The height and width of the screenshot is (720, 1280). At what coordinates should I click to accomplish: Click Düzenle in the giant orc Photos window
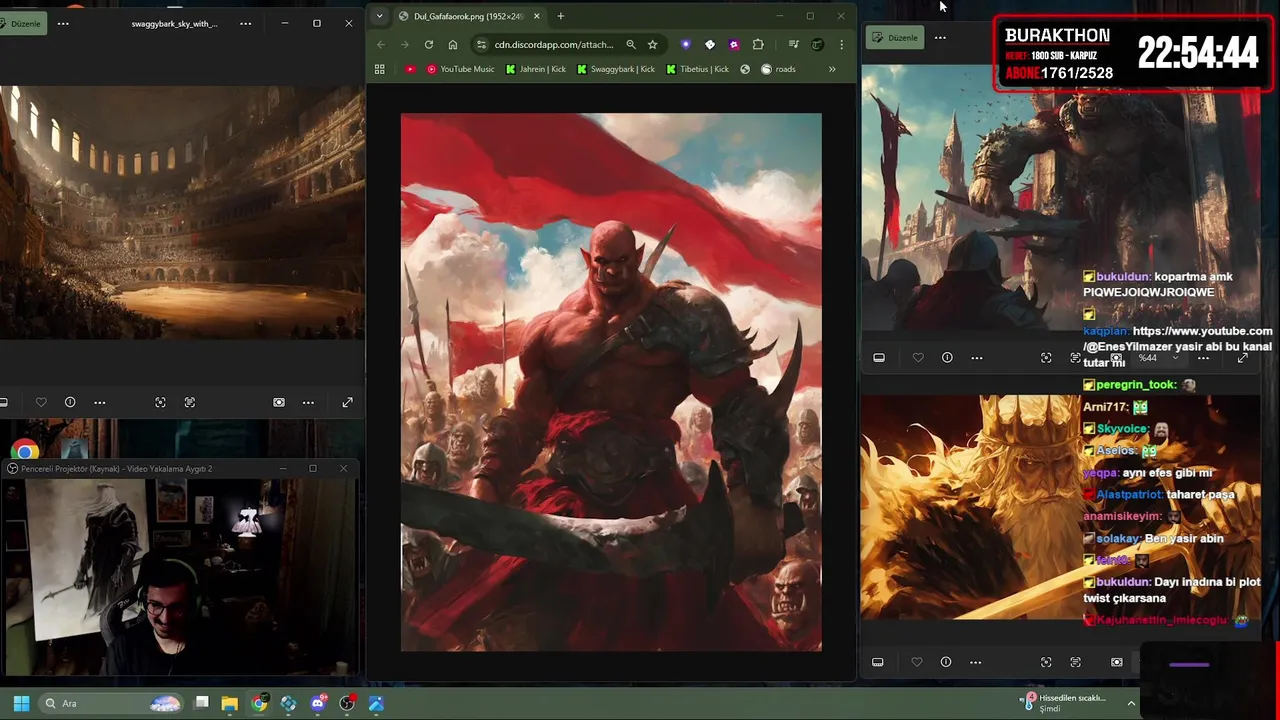[x=895, y=38]
